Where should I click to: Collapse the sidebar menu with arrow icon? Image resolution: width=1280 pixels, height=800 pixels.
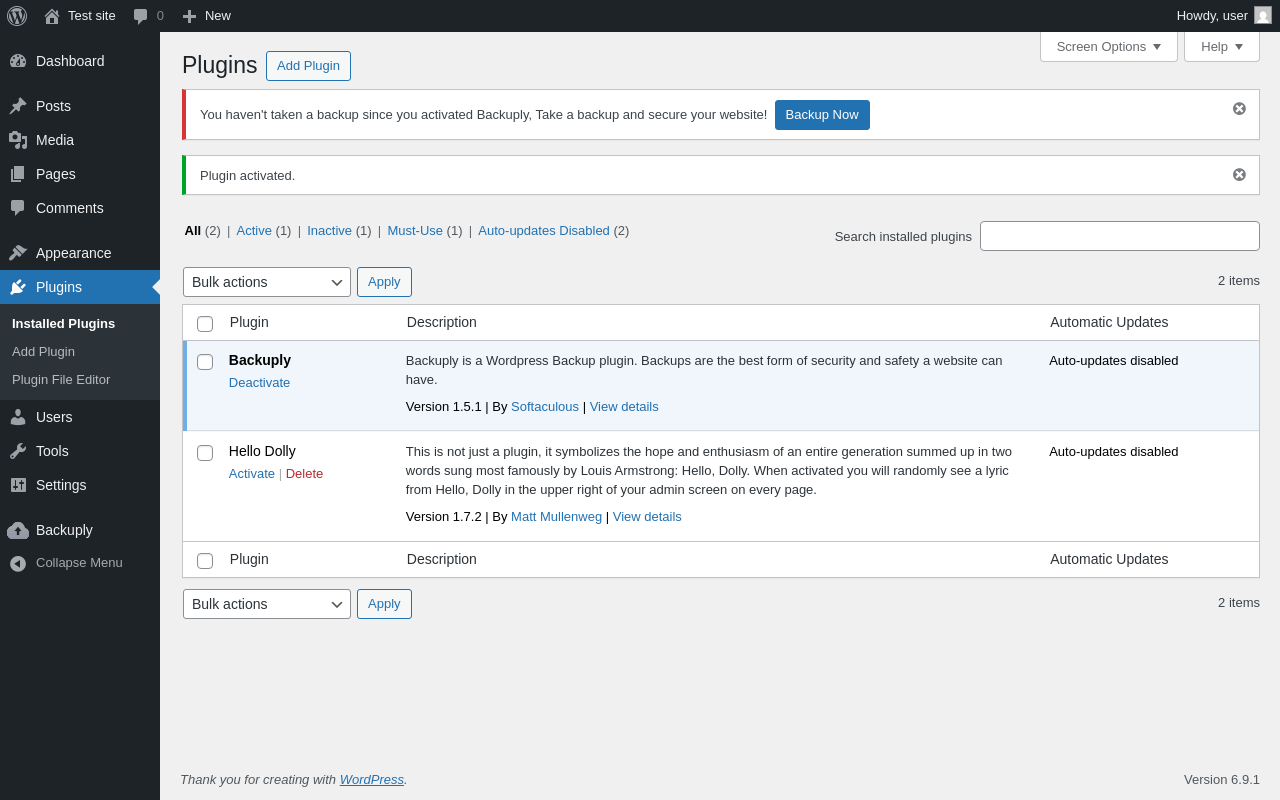[18, 563]
